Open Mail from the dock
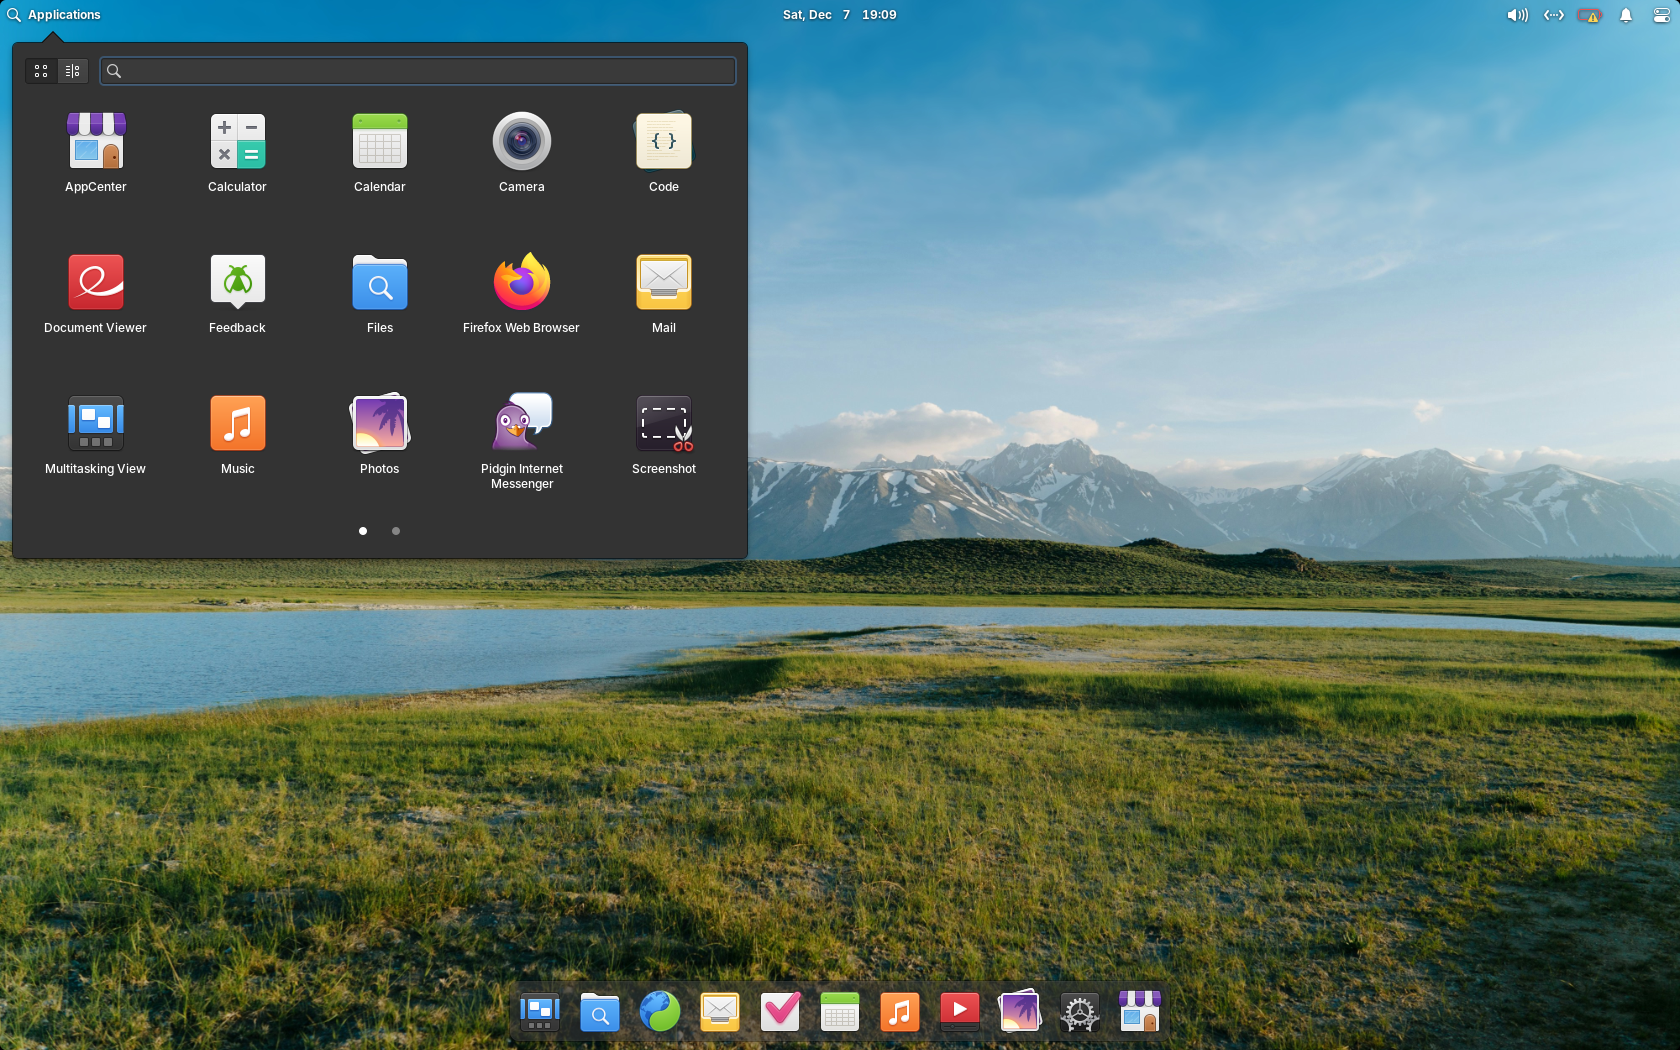Screen dimensions: 1680x1050 (720, 1012)
